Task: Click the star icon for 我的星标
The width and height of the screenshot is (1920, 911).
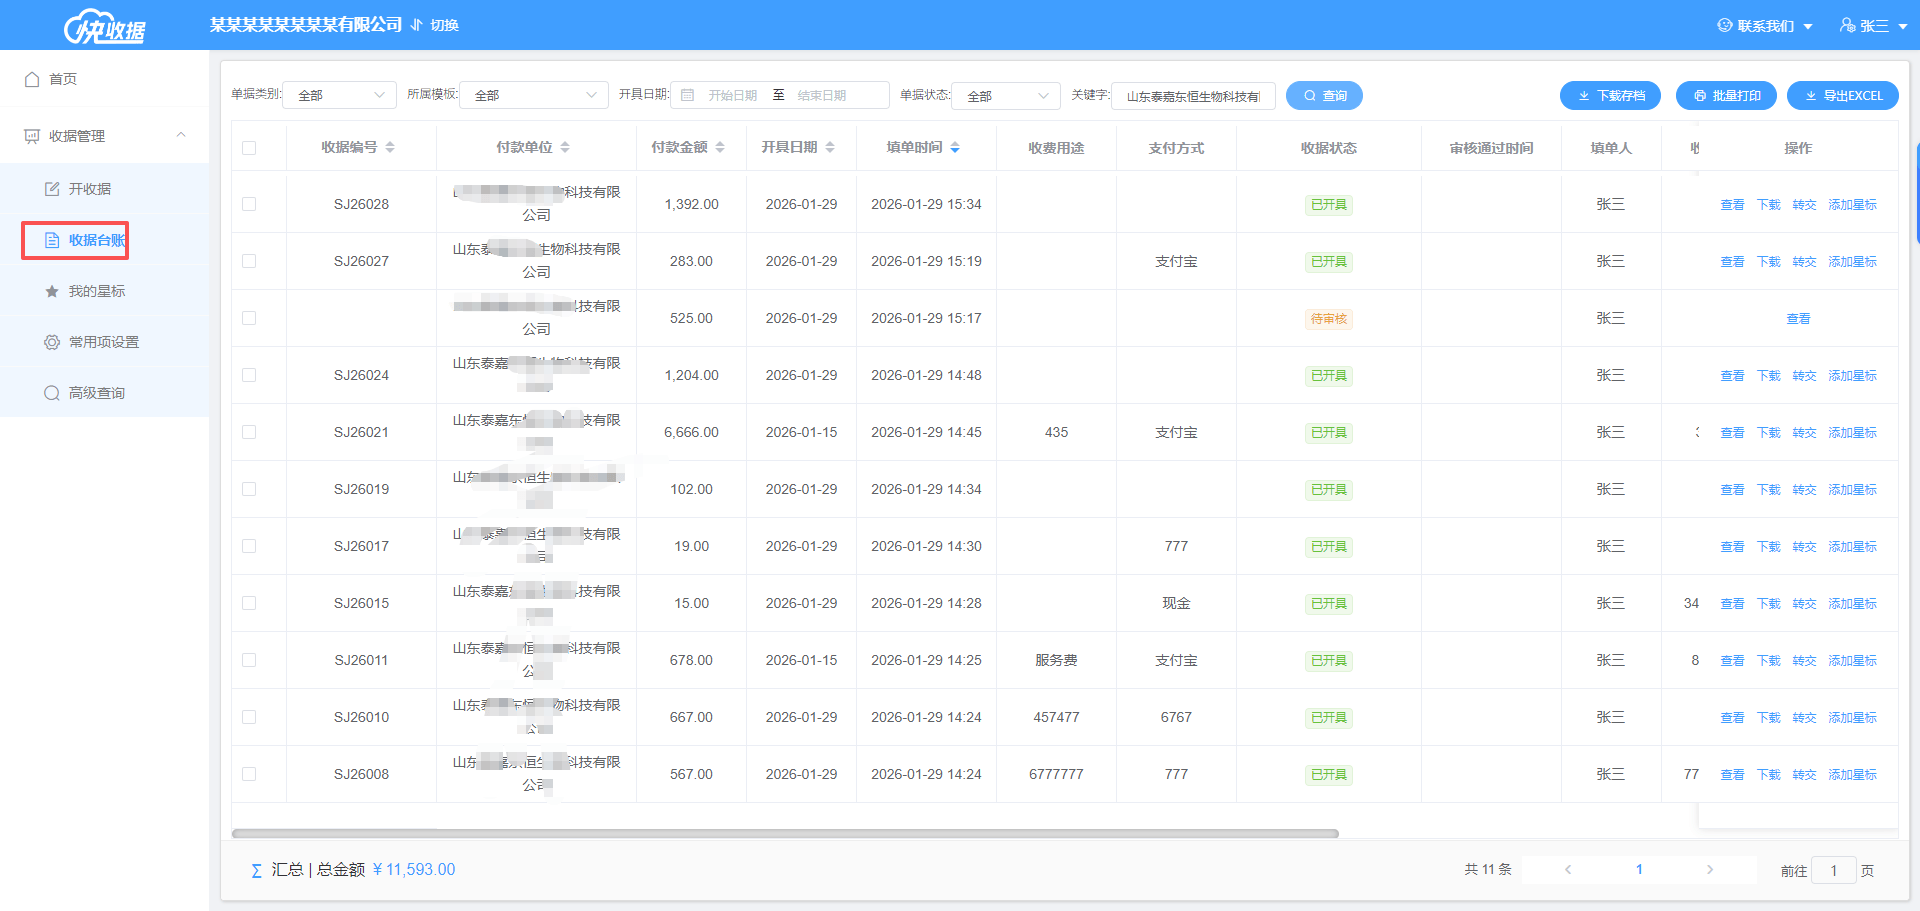Action: pyautogui.click(x=52, y=291)
